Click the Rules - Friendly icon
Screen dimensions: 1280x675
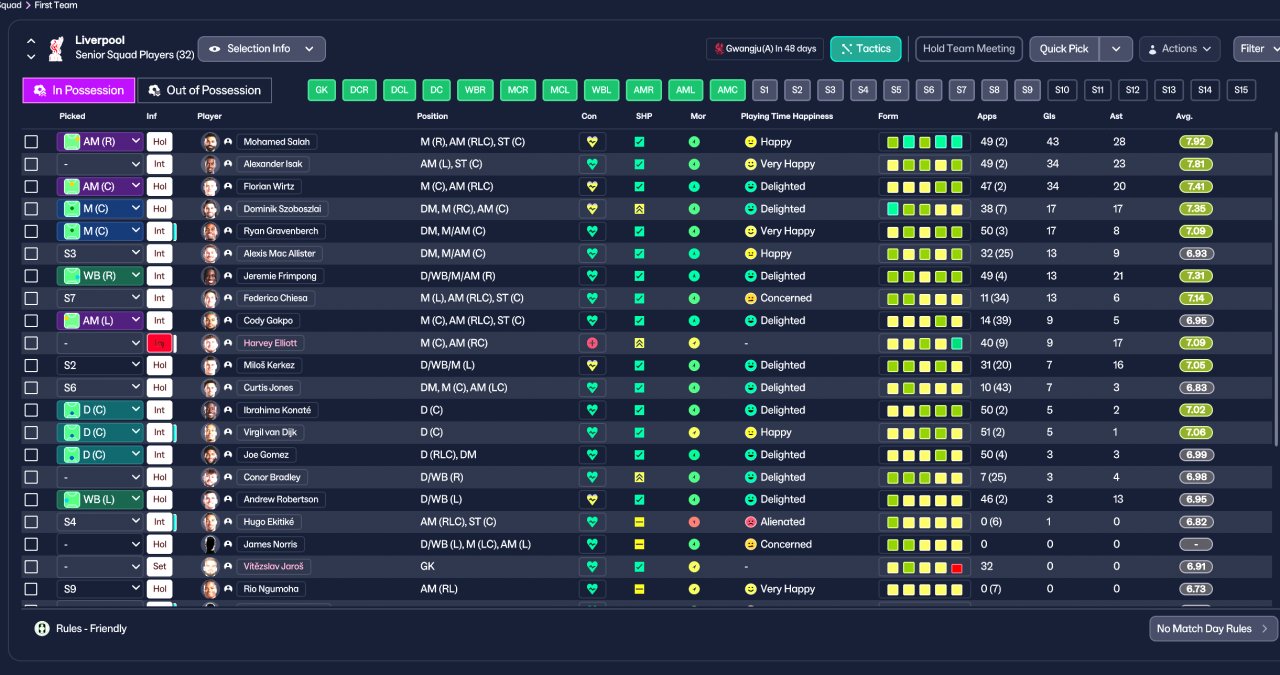[x=42, y=629]
